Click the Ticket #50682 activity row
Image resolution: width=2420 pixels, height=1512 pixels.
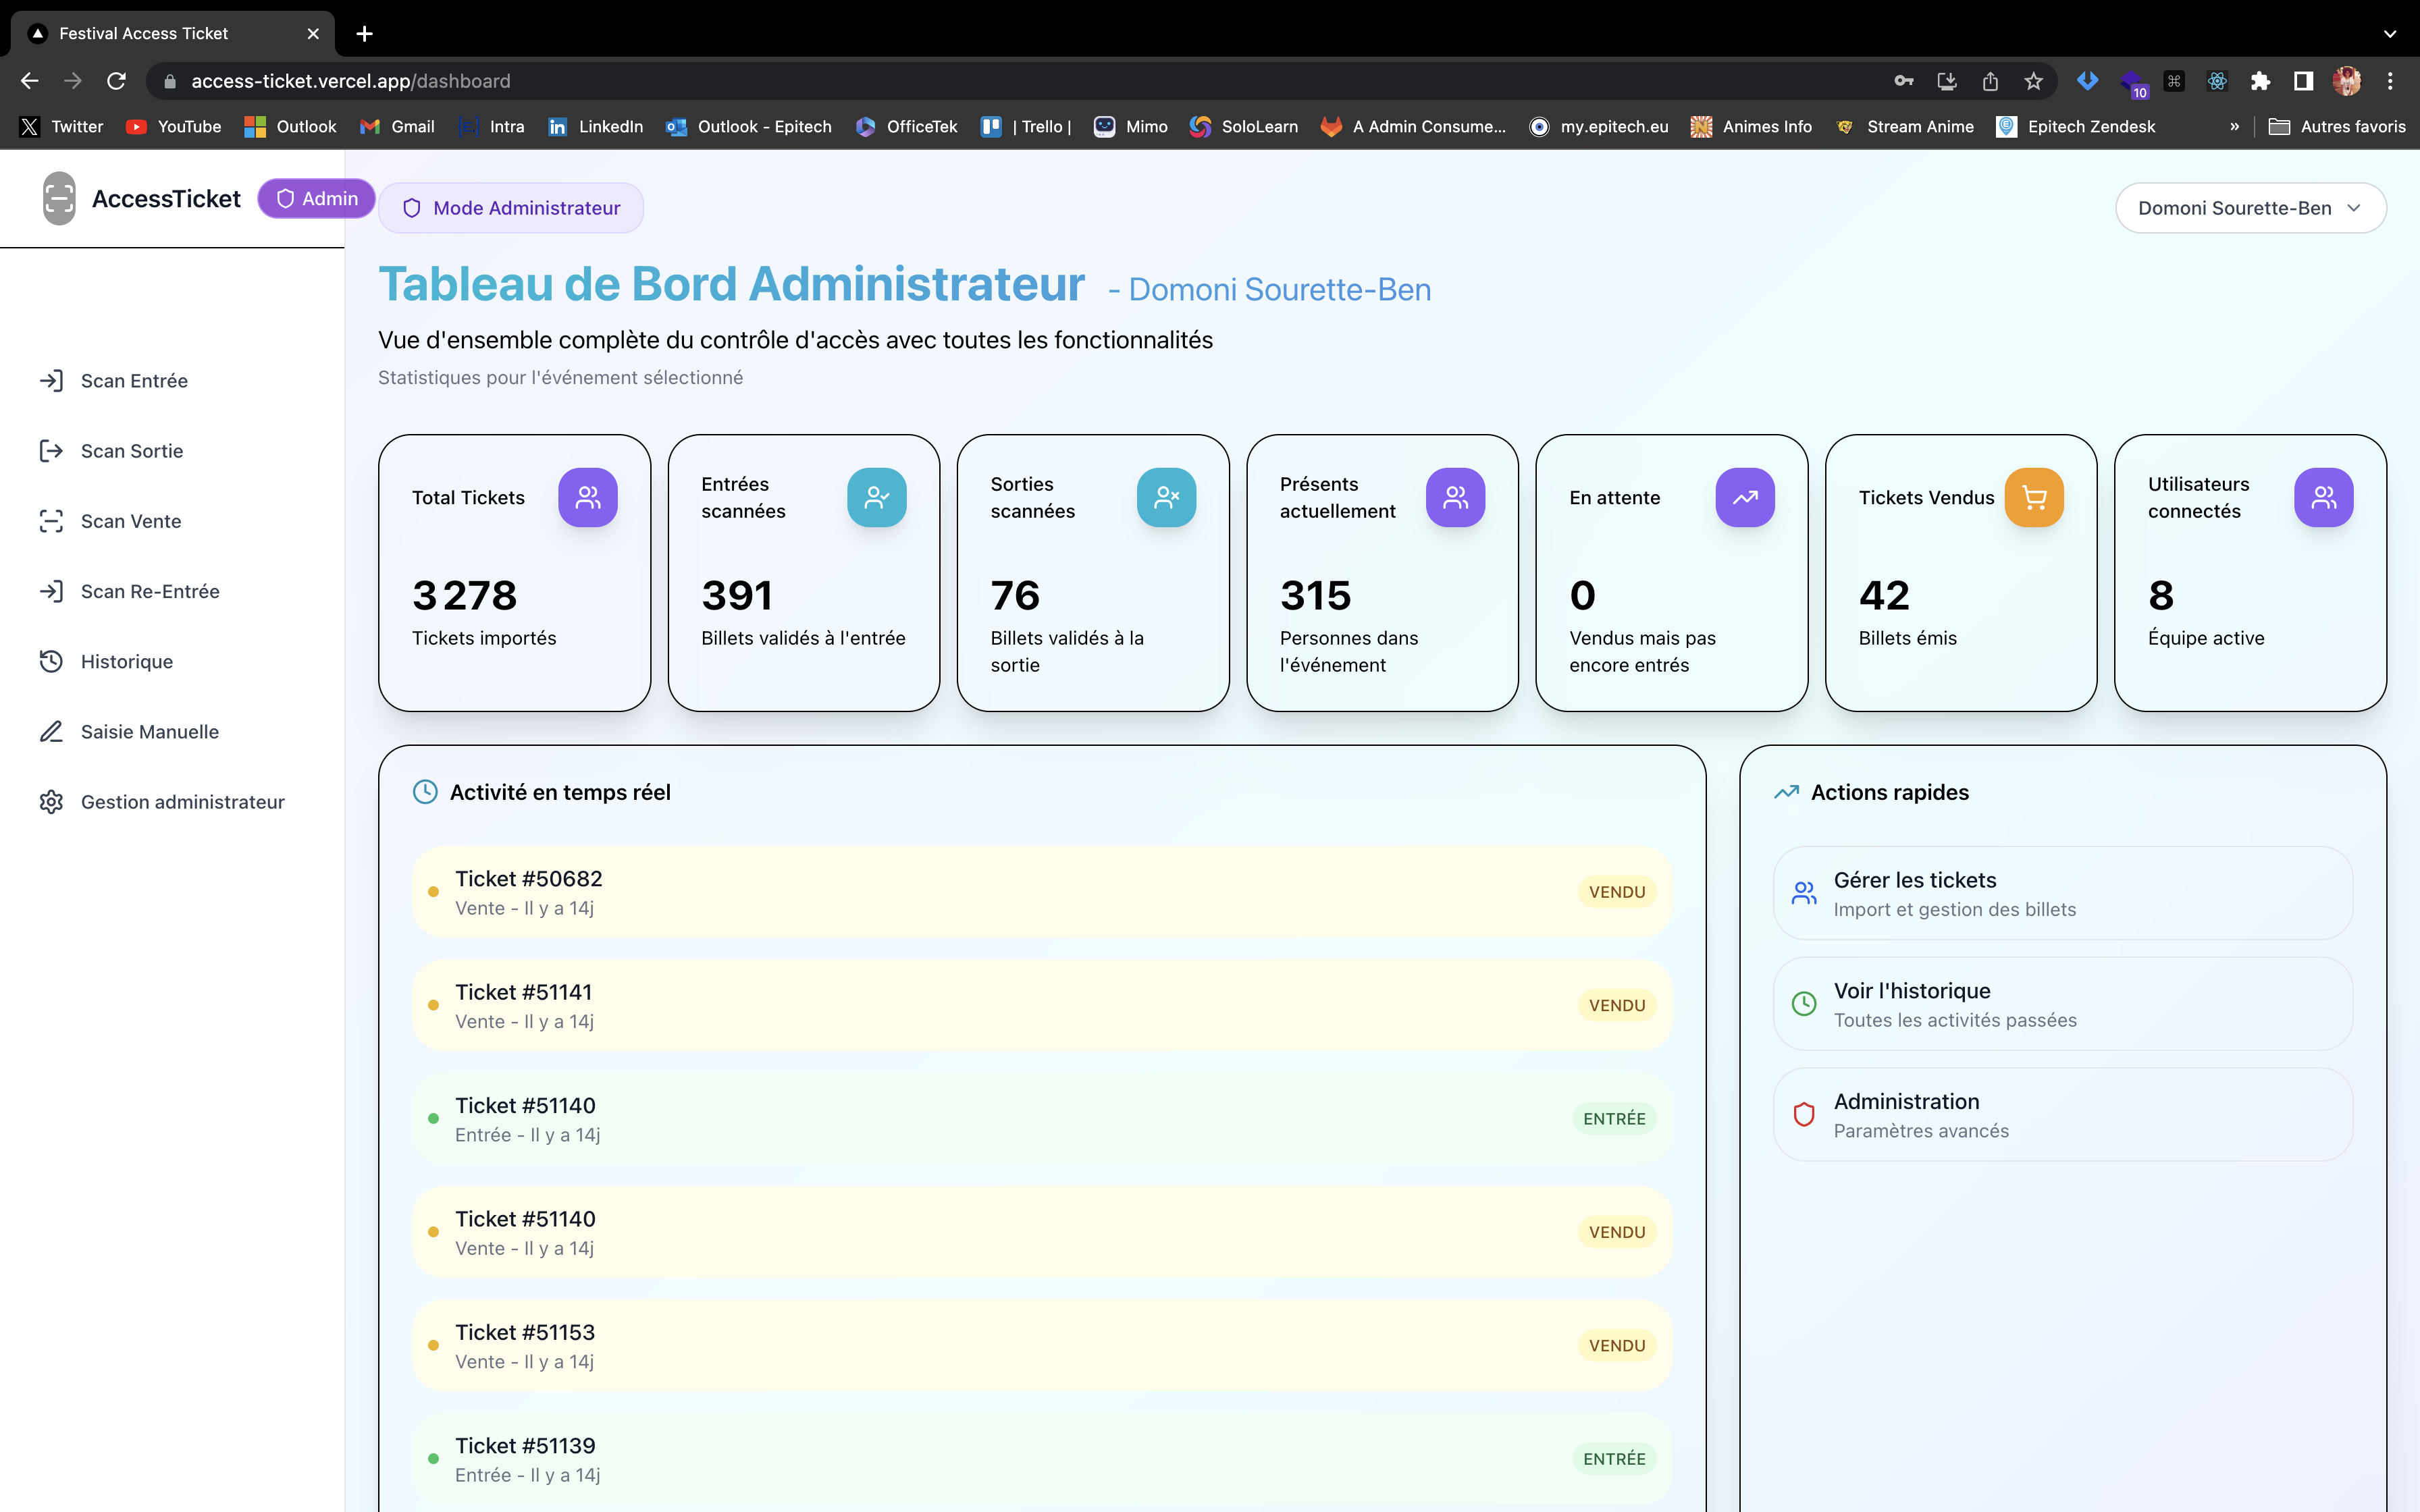(x=1040, y=892)
